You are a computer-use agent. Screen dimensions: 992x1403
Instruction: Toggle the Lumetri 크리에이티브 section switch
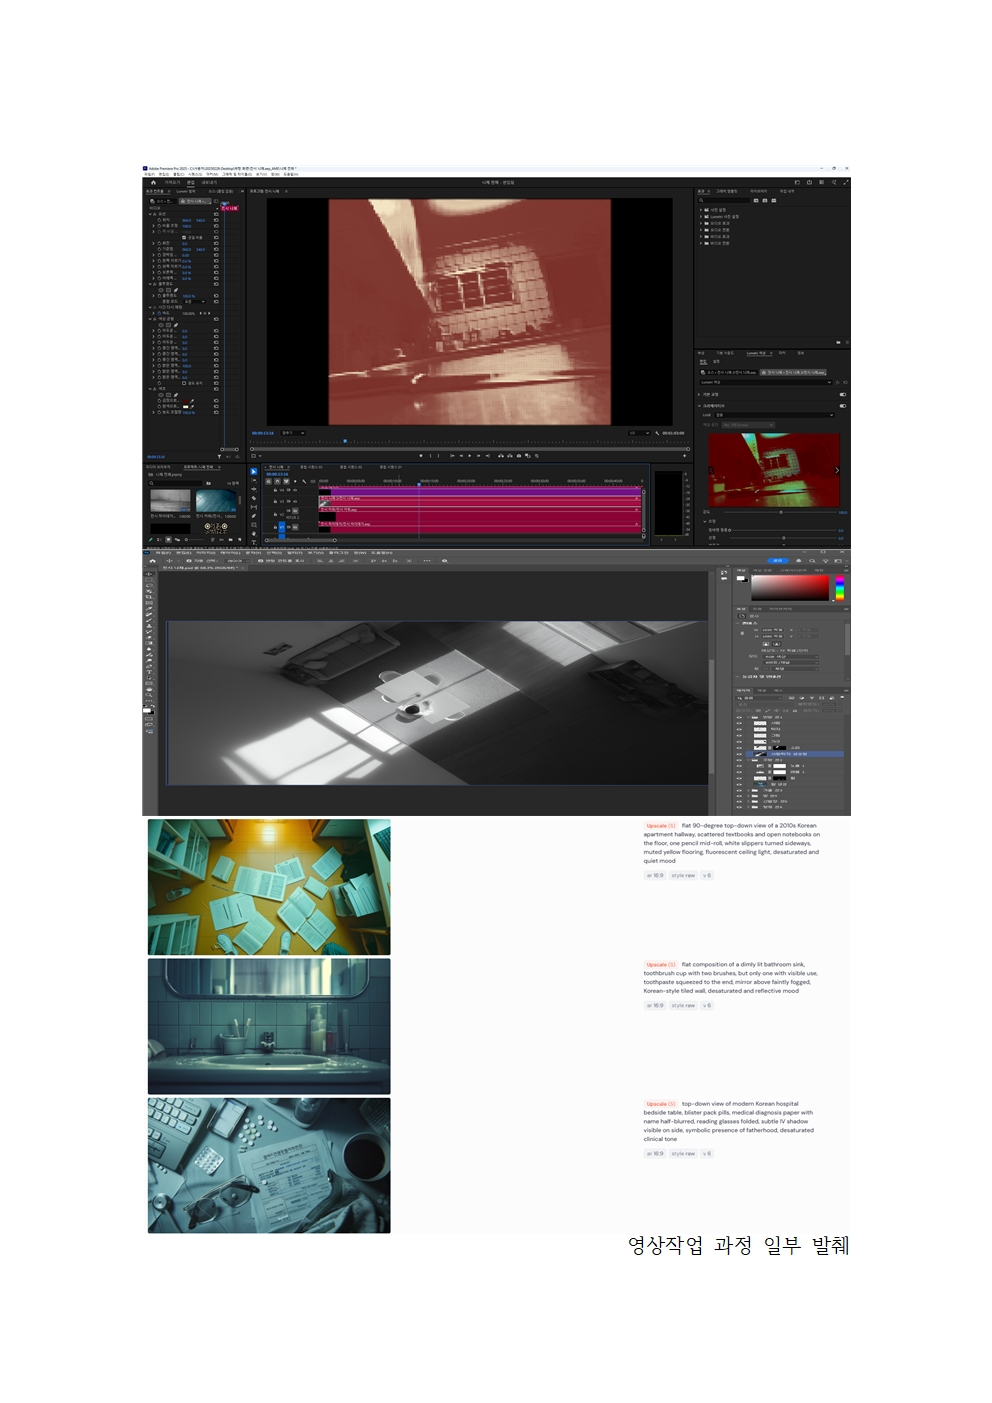tap(843, 406)
